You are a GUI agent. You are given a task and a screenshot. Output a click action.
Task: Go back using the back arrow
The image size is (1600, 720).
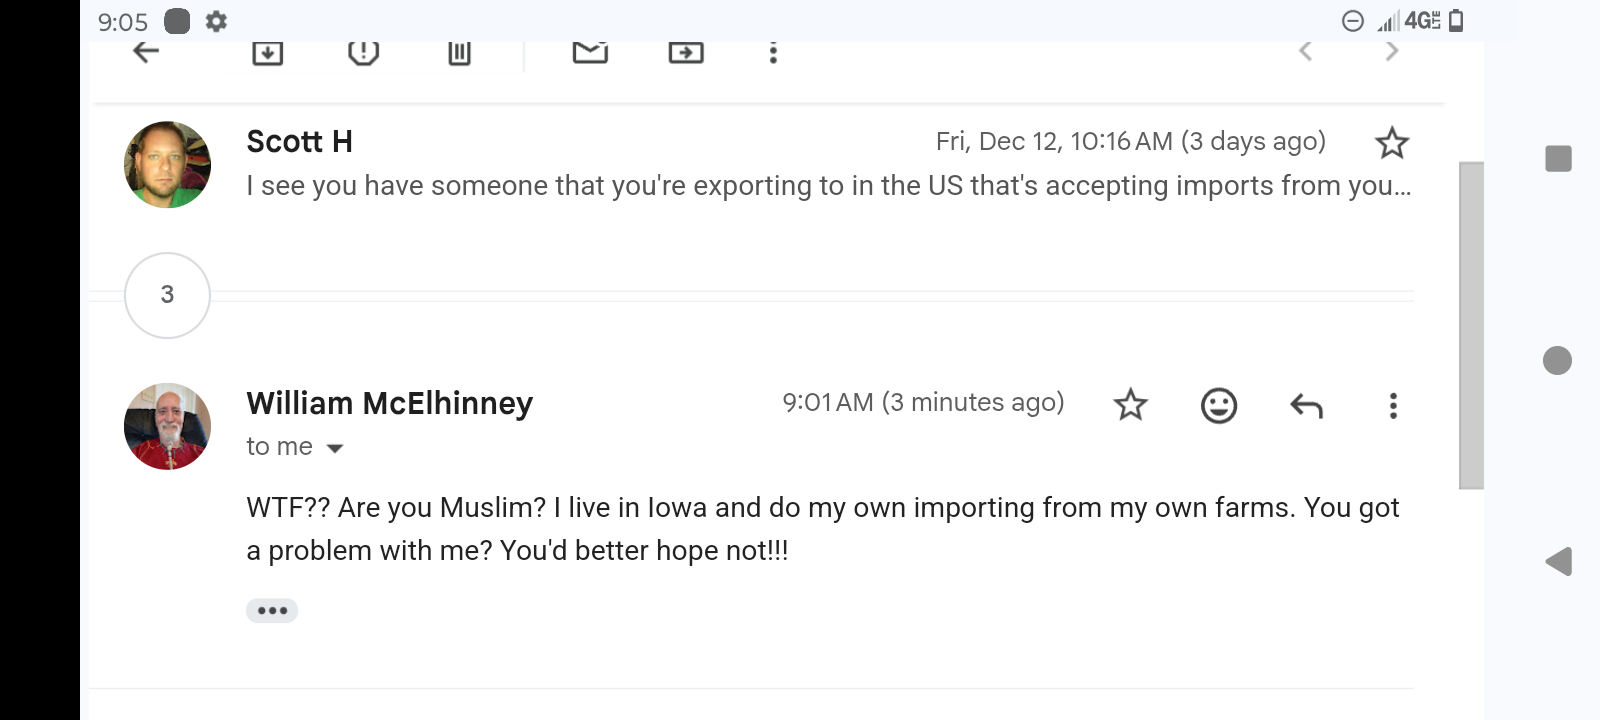(x=146, y=52)
